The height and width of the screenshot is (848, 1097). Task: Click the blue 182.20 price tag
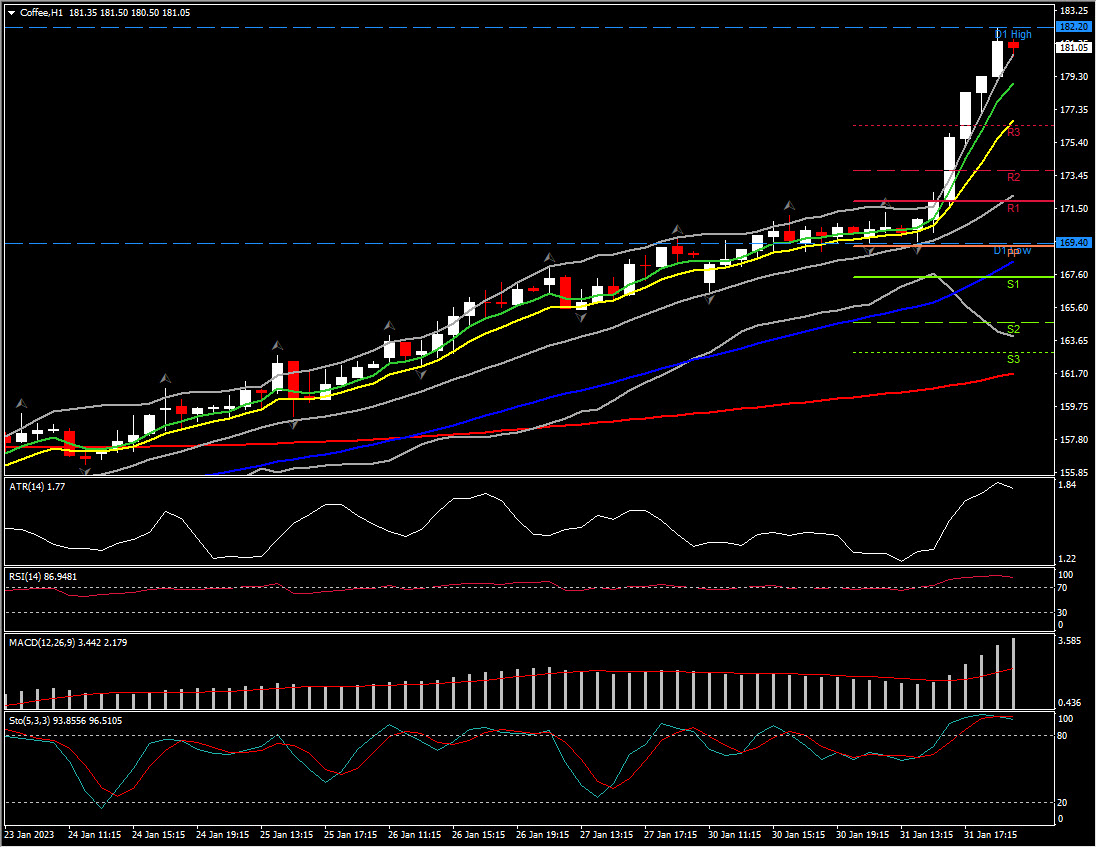pos(1072,27)
